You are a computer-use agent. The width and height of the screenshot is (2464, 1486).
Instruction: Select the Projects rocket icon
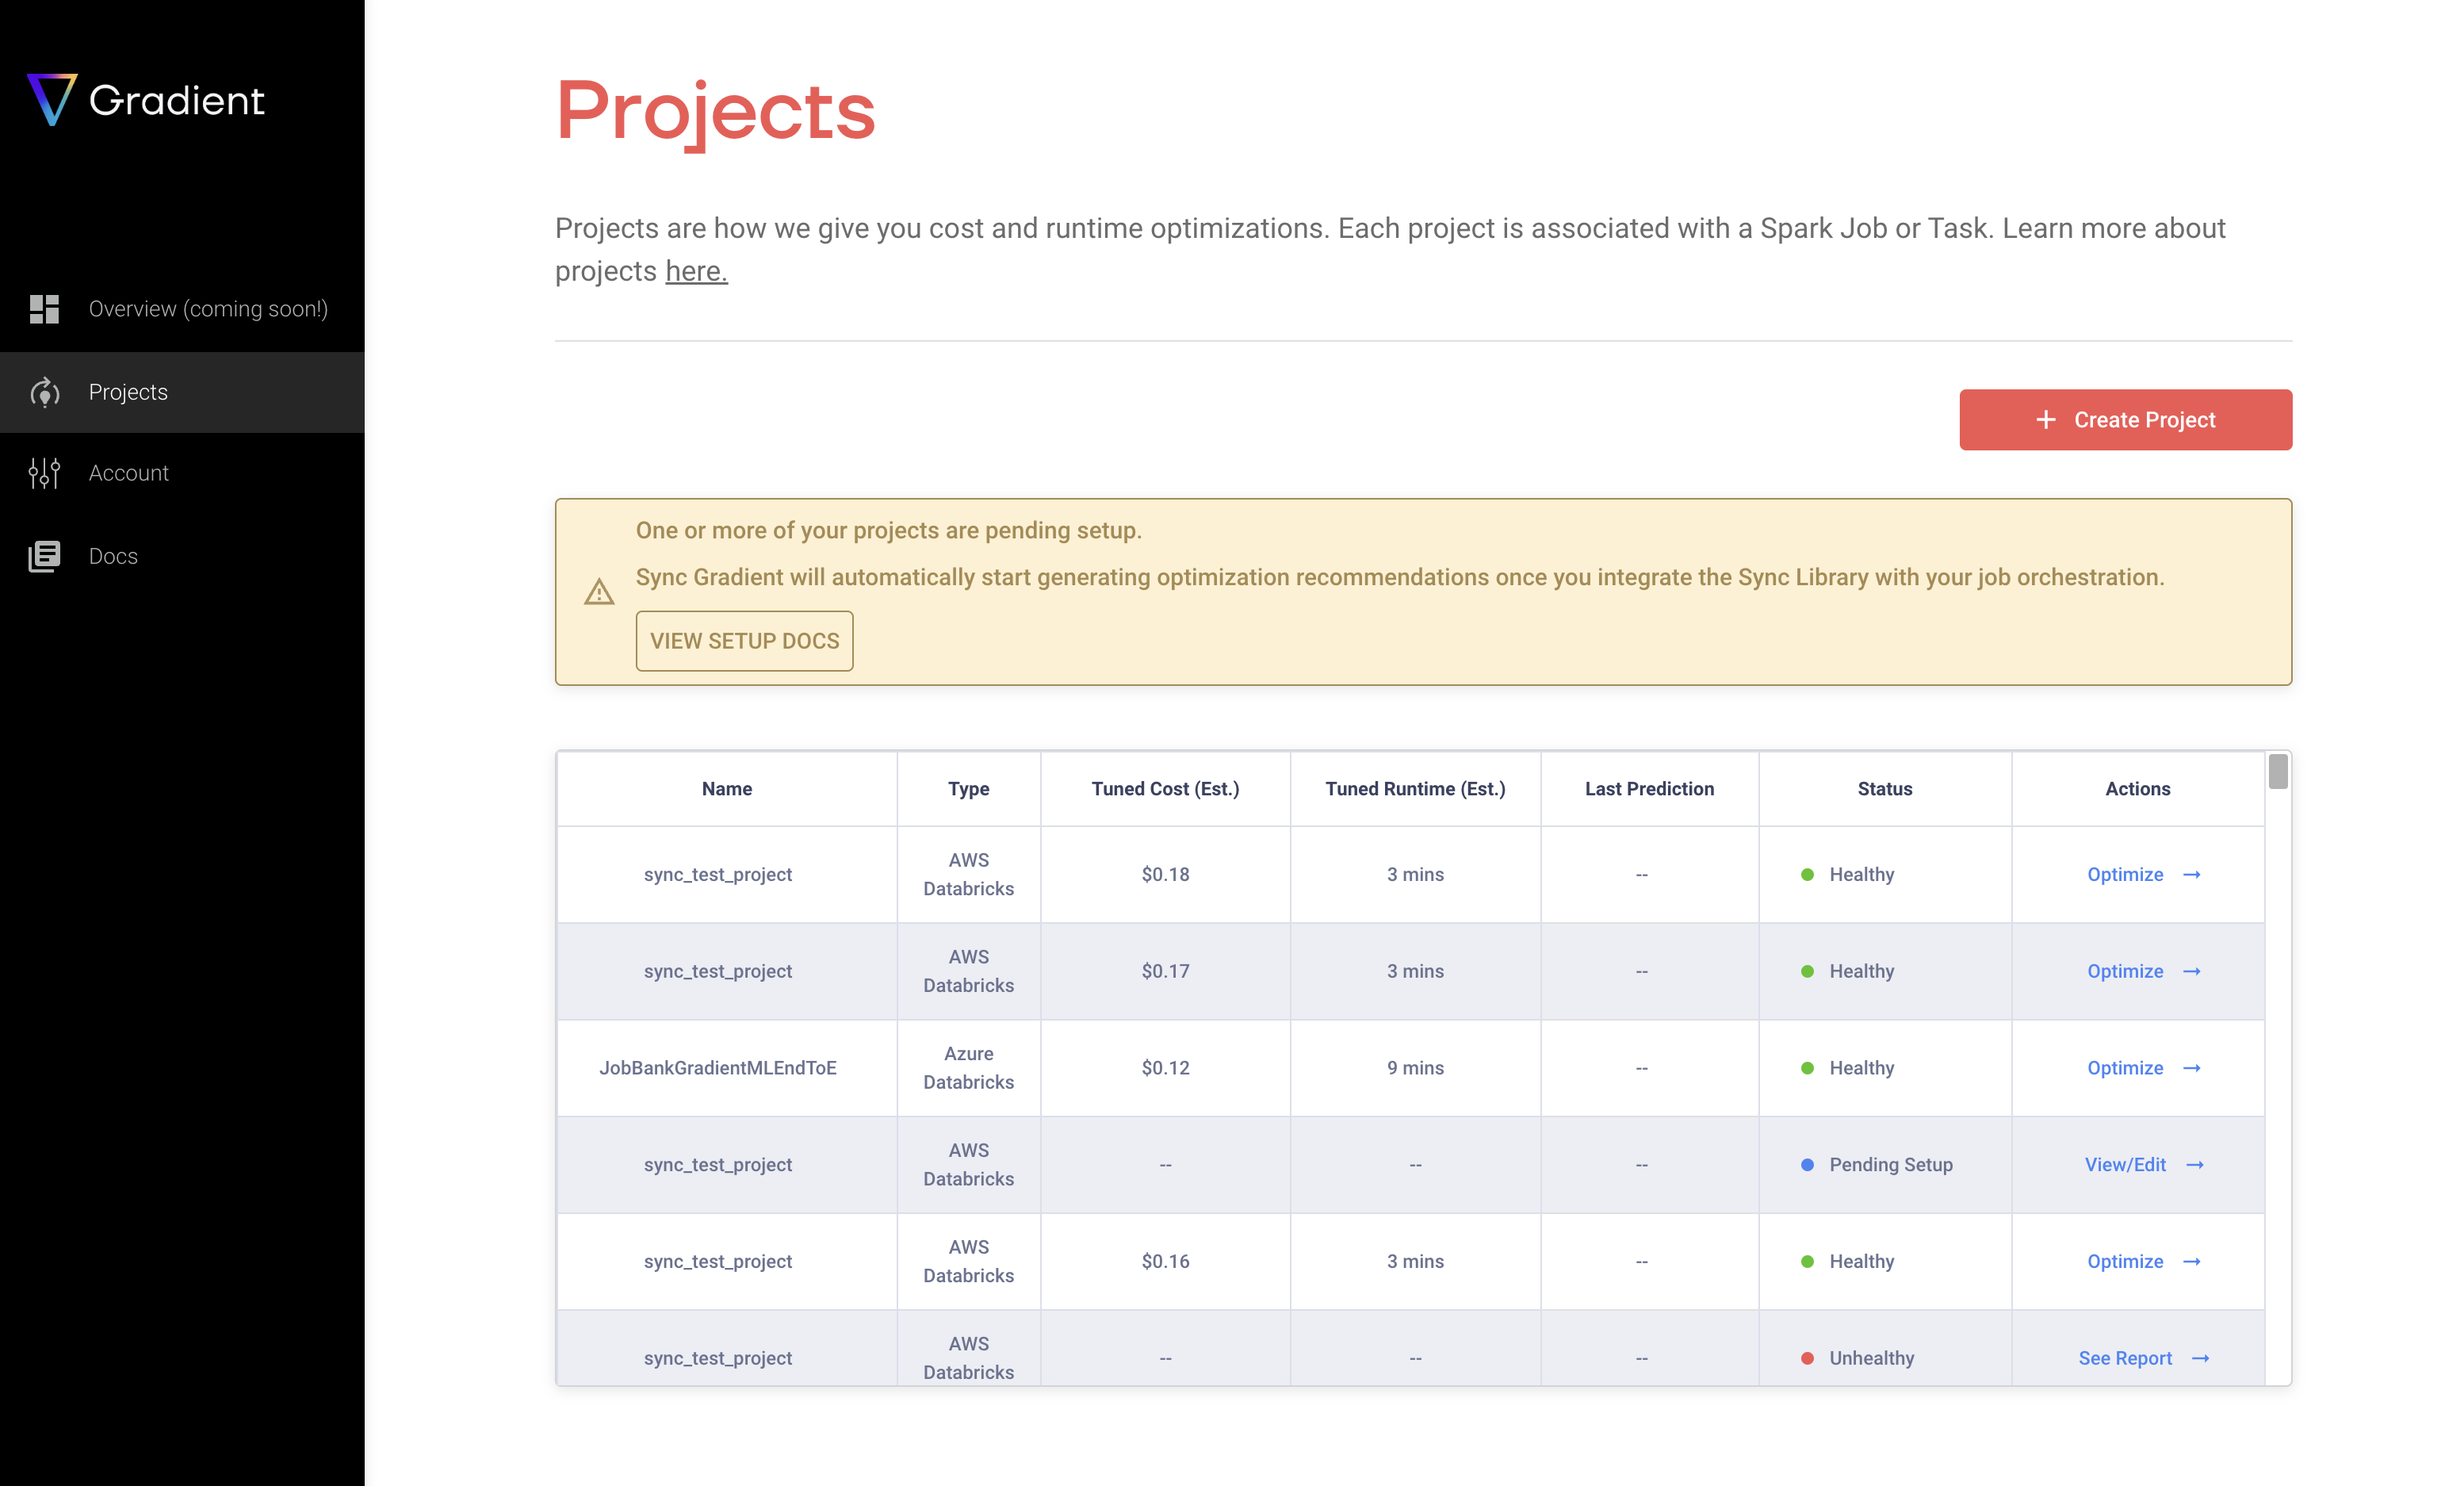click(x=44, y=392)
